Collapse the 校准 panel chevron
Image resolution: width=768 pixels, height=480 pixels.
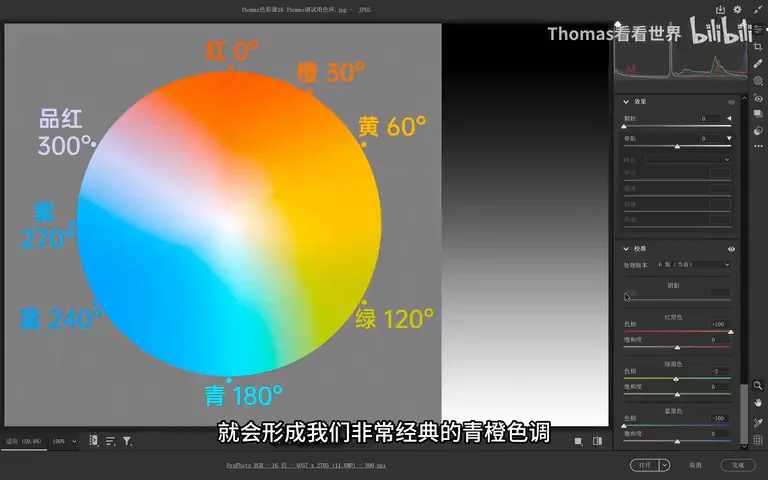tap(625, 249)
